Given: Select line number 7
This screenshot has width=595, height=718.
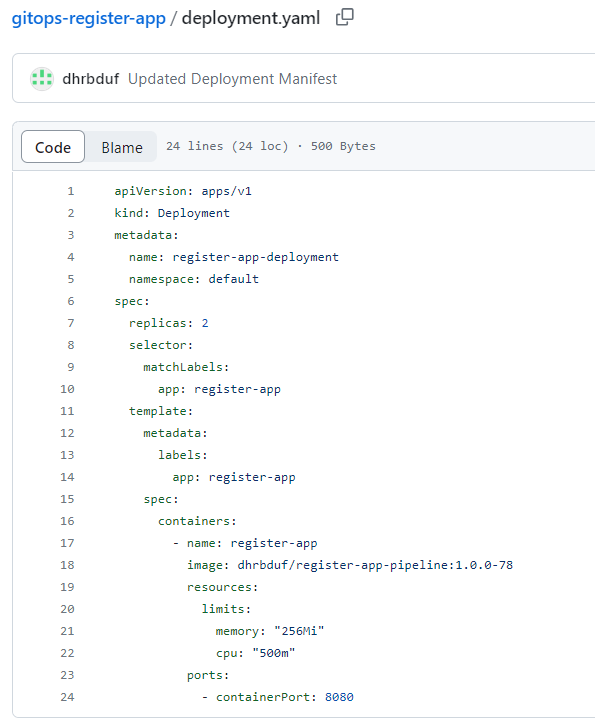Looking at the screenshot, I should pyautogui.click(x=71, y=323).
